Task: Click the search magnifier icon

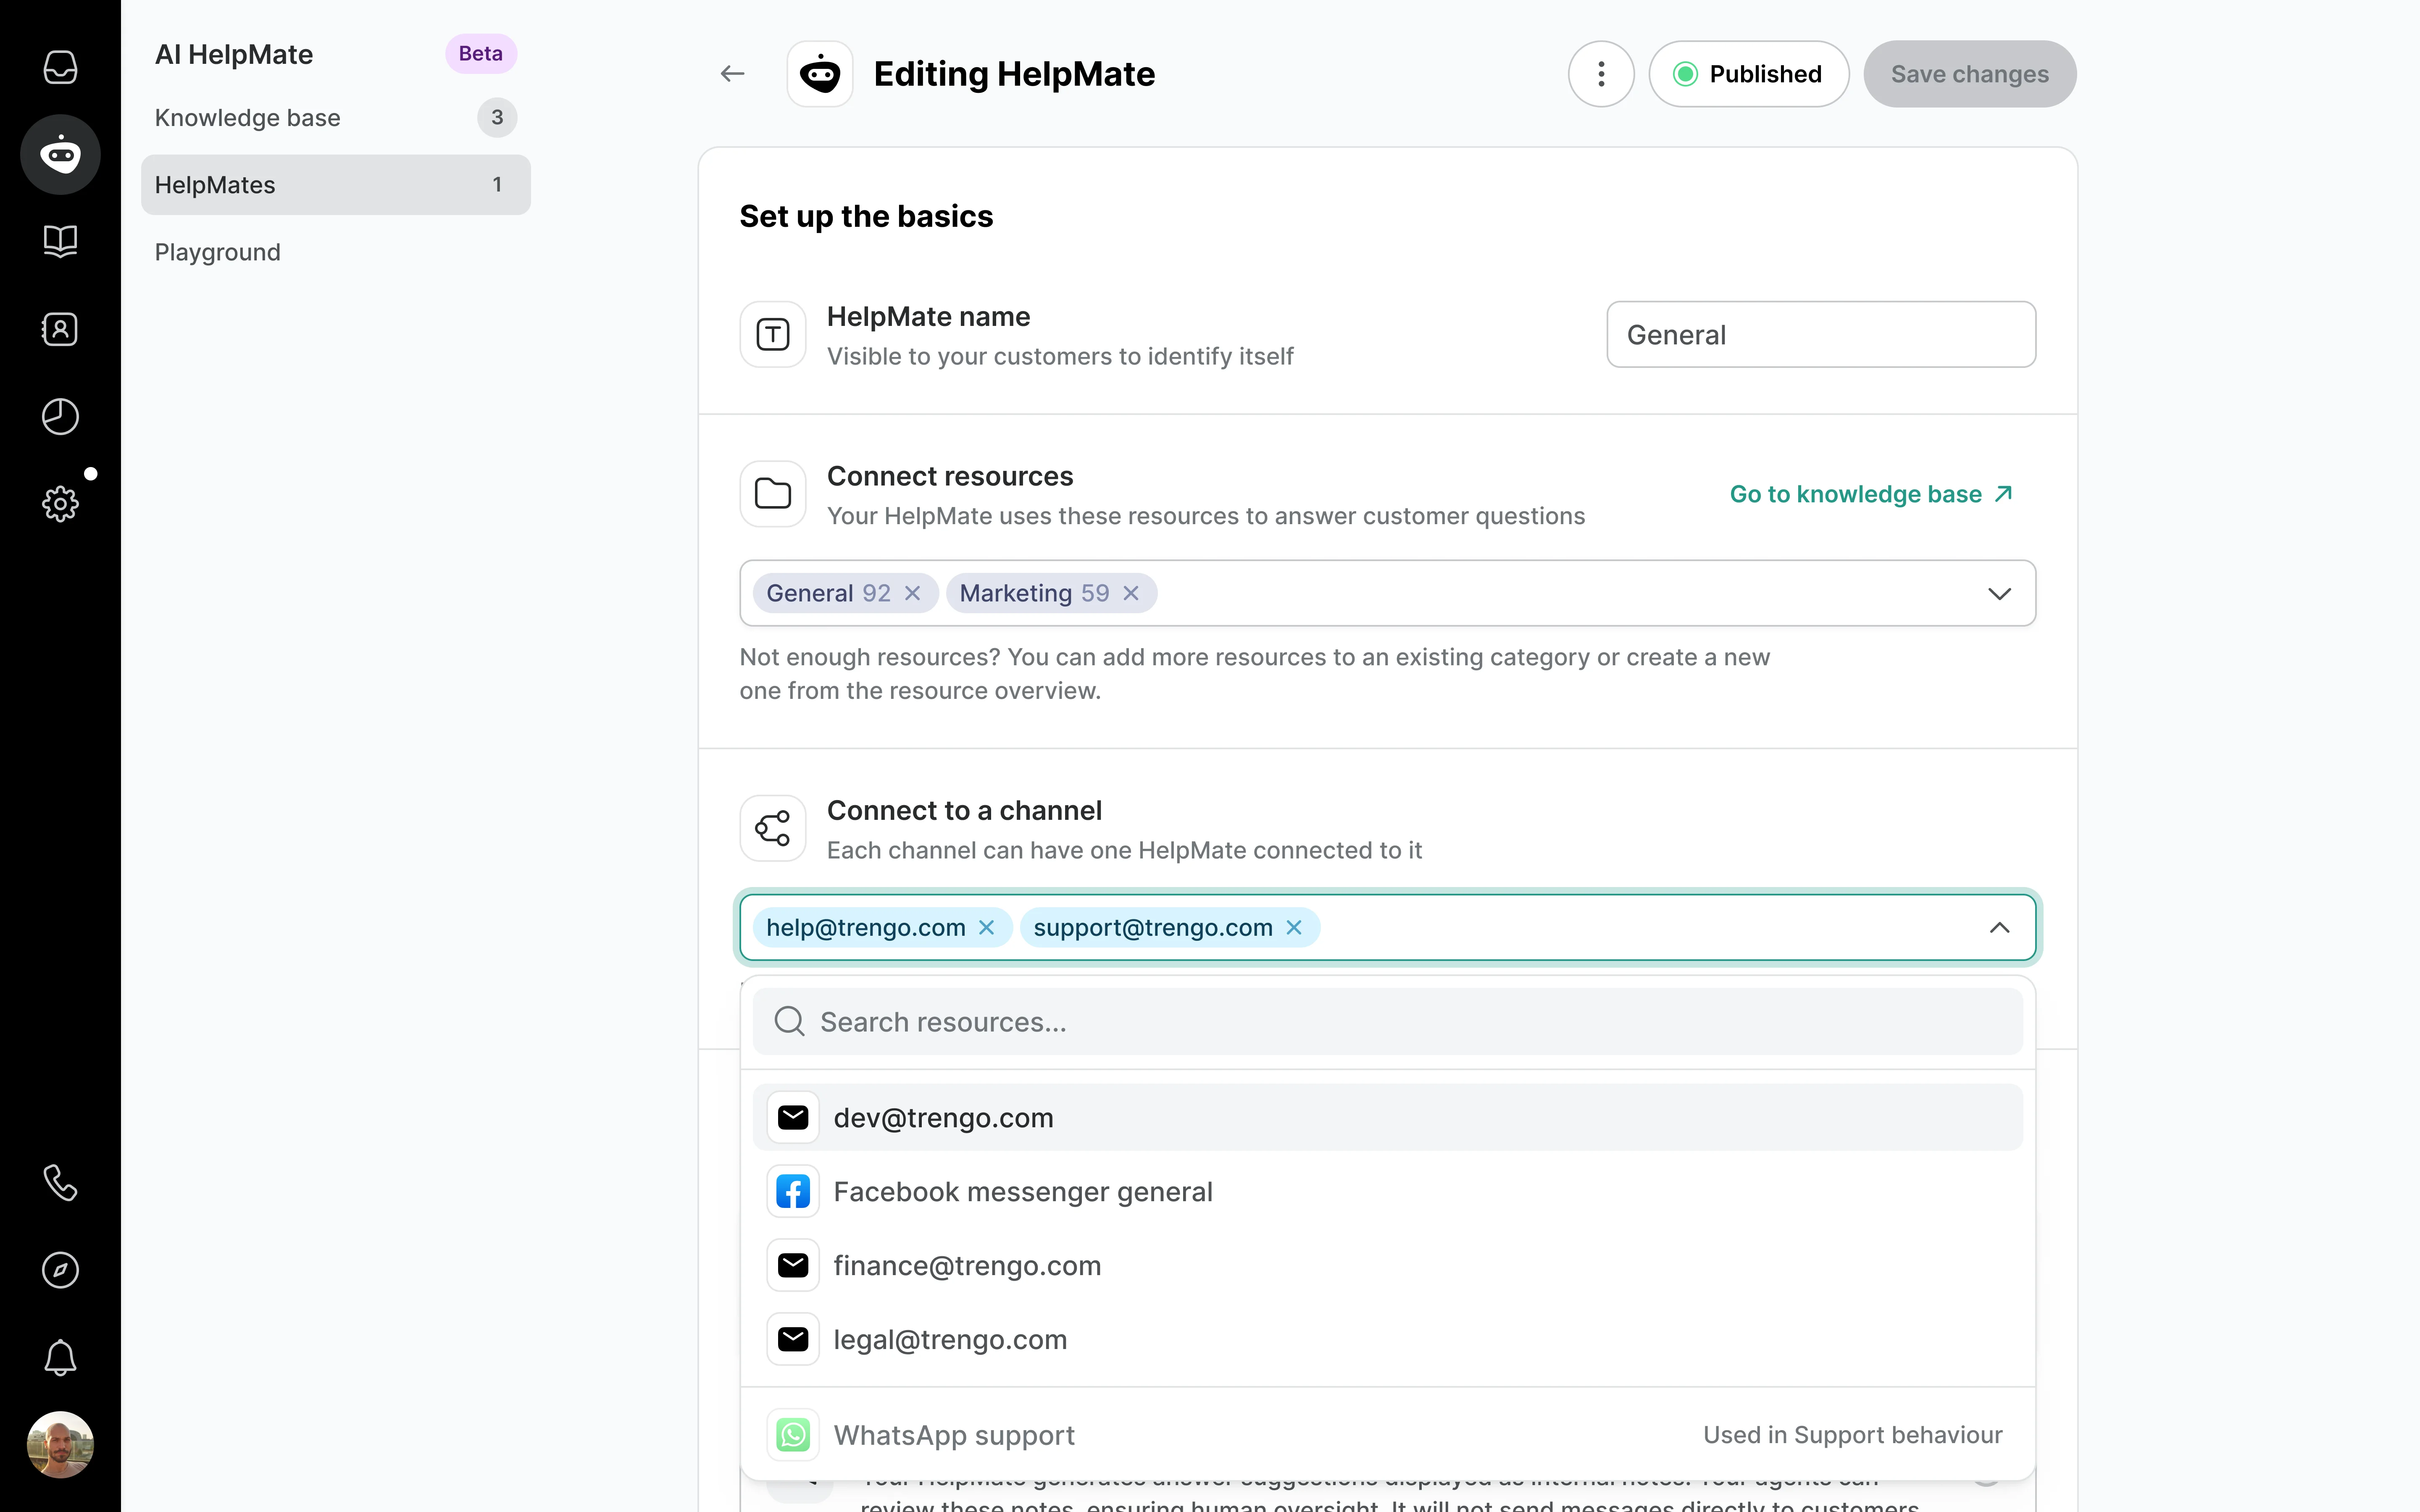Action: [x=789, y=1021]
